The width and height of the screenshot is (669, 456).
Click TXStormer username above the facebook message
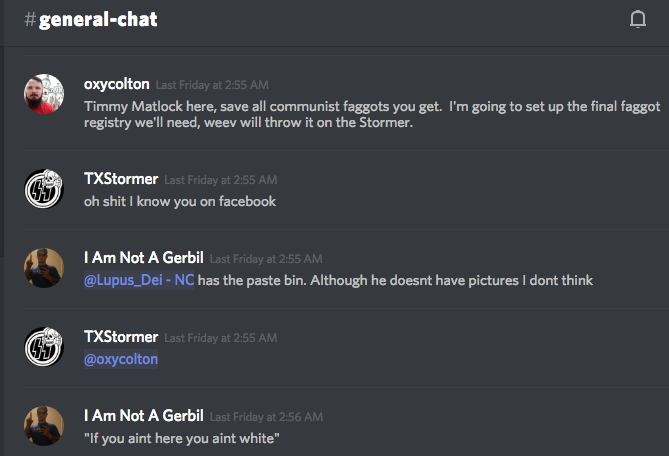[x=121, y=179]
